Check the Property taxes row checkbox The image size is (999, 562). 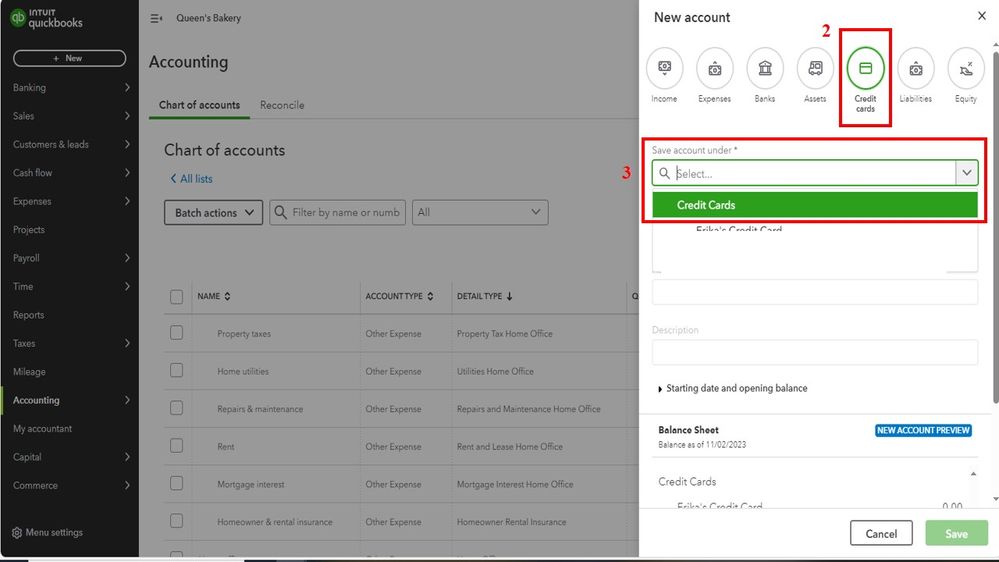177,333
